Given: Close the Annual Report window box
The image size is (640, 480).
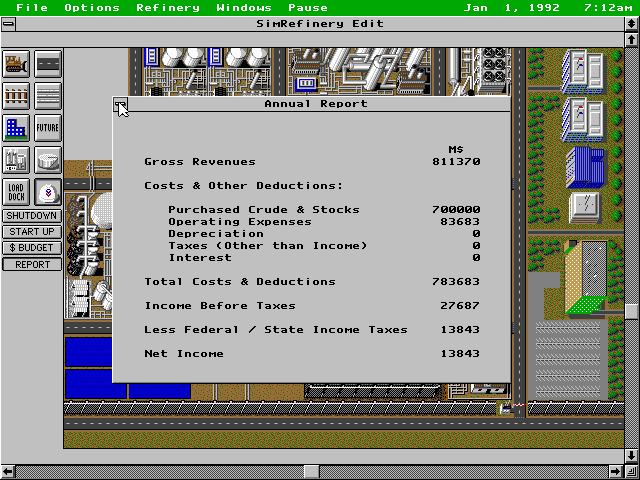Looking at the screenshot, I should point(120,104).
